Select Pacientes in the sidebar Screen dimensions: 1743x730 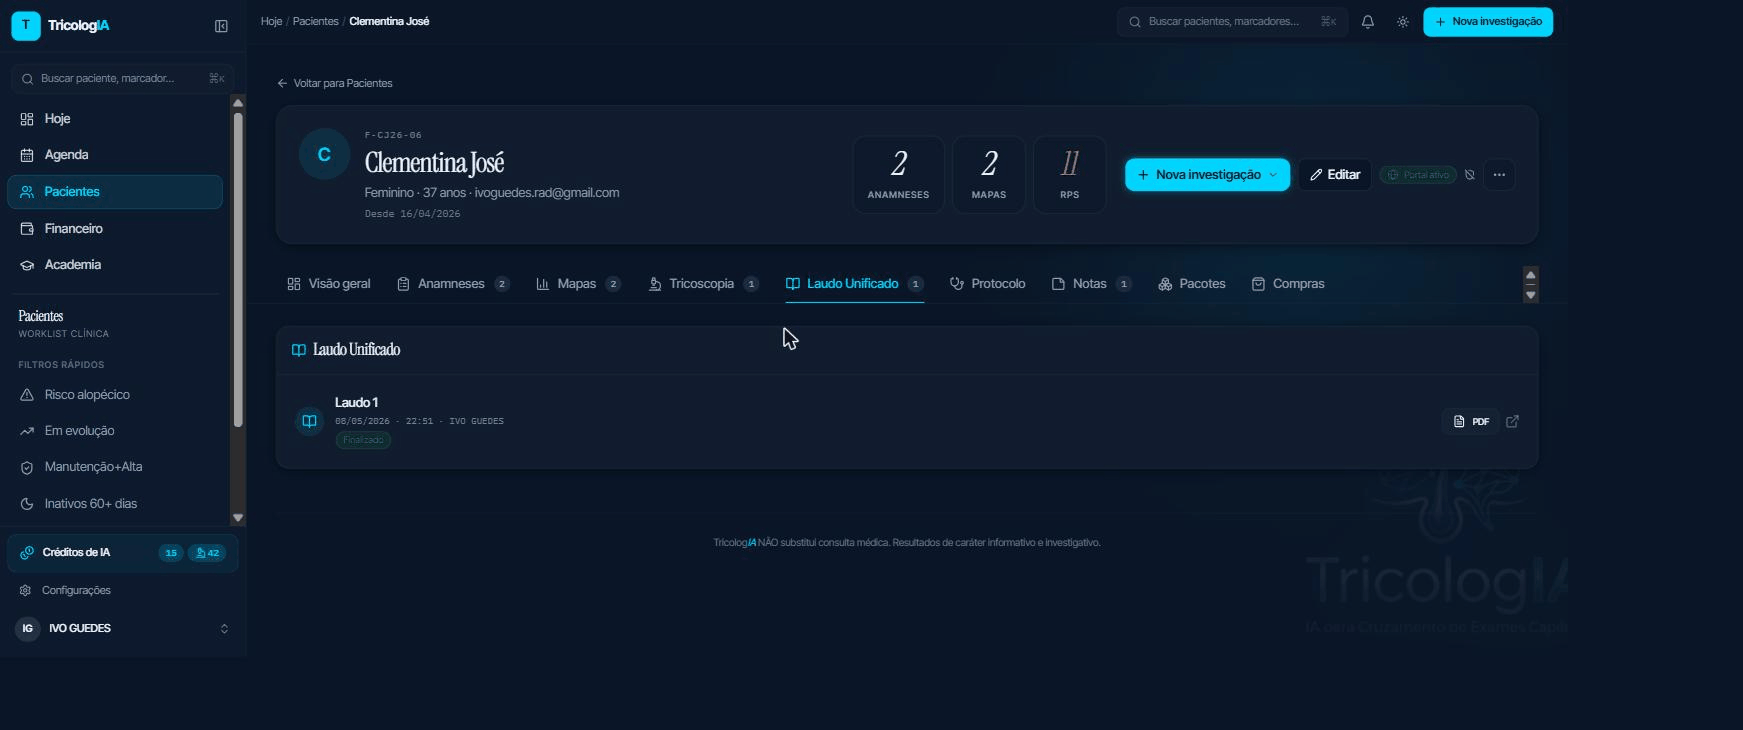point(115,192)
